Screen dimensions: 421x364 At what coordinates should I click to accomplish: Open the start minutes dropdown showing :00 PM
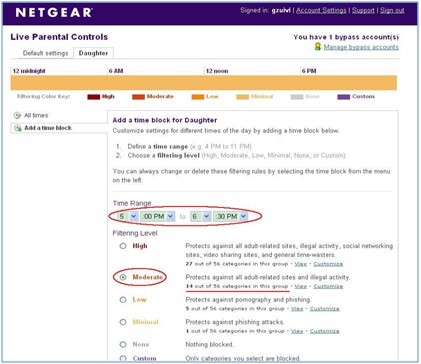tap(158, 216)
